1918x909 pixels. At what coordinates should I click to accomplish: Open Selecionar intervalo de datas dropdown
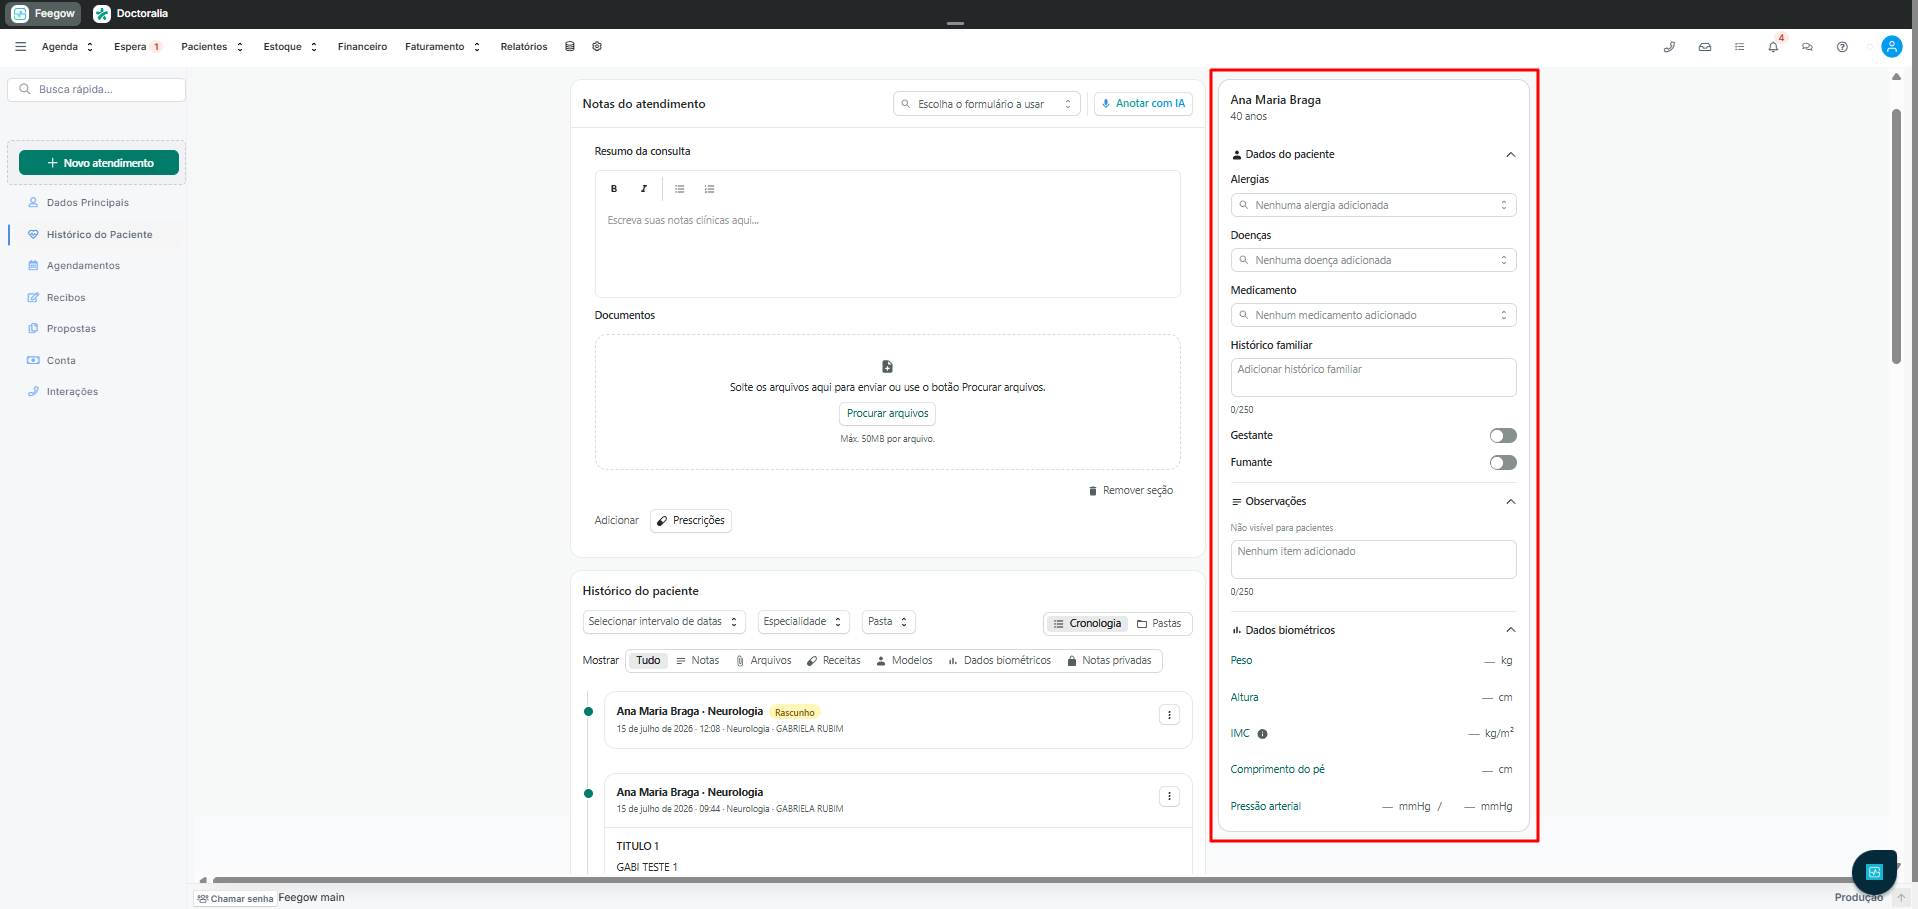664,622
